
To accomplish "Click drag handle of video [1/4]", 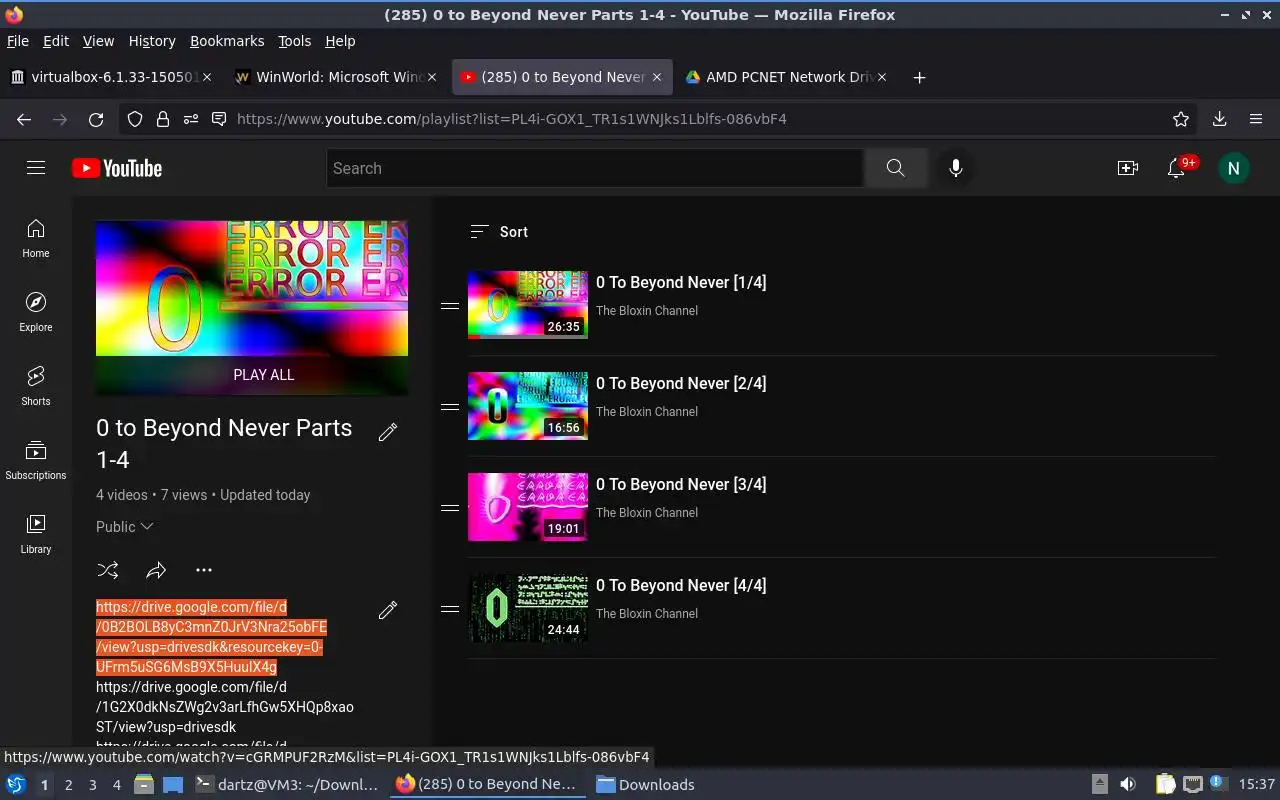I will (x=450, y=305).
